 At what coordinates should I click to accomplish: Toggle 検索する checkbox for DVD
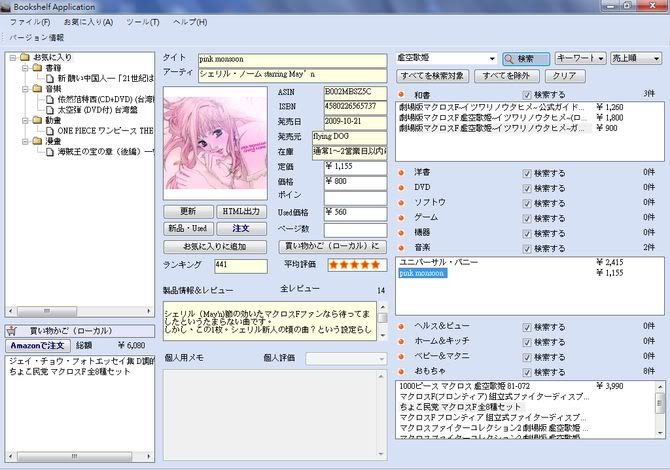click(x=527, y=188)
